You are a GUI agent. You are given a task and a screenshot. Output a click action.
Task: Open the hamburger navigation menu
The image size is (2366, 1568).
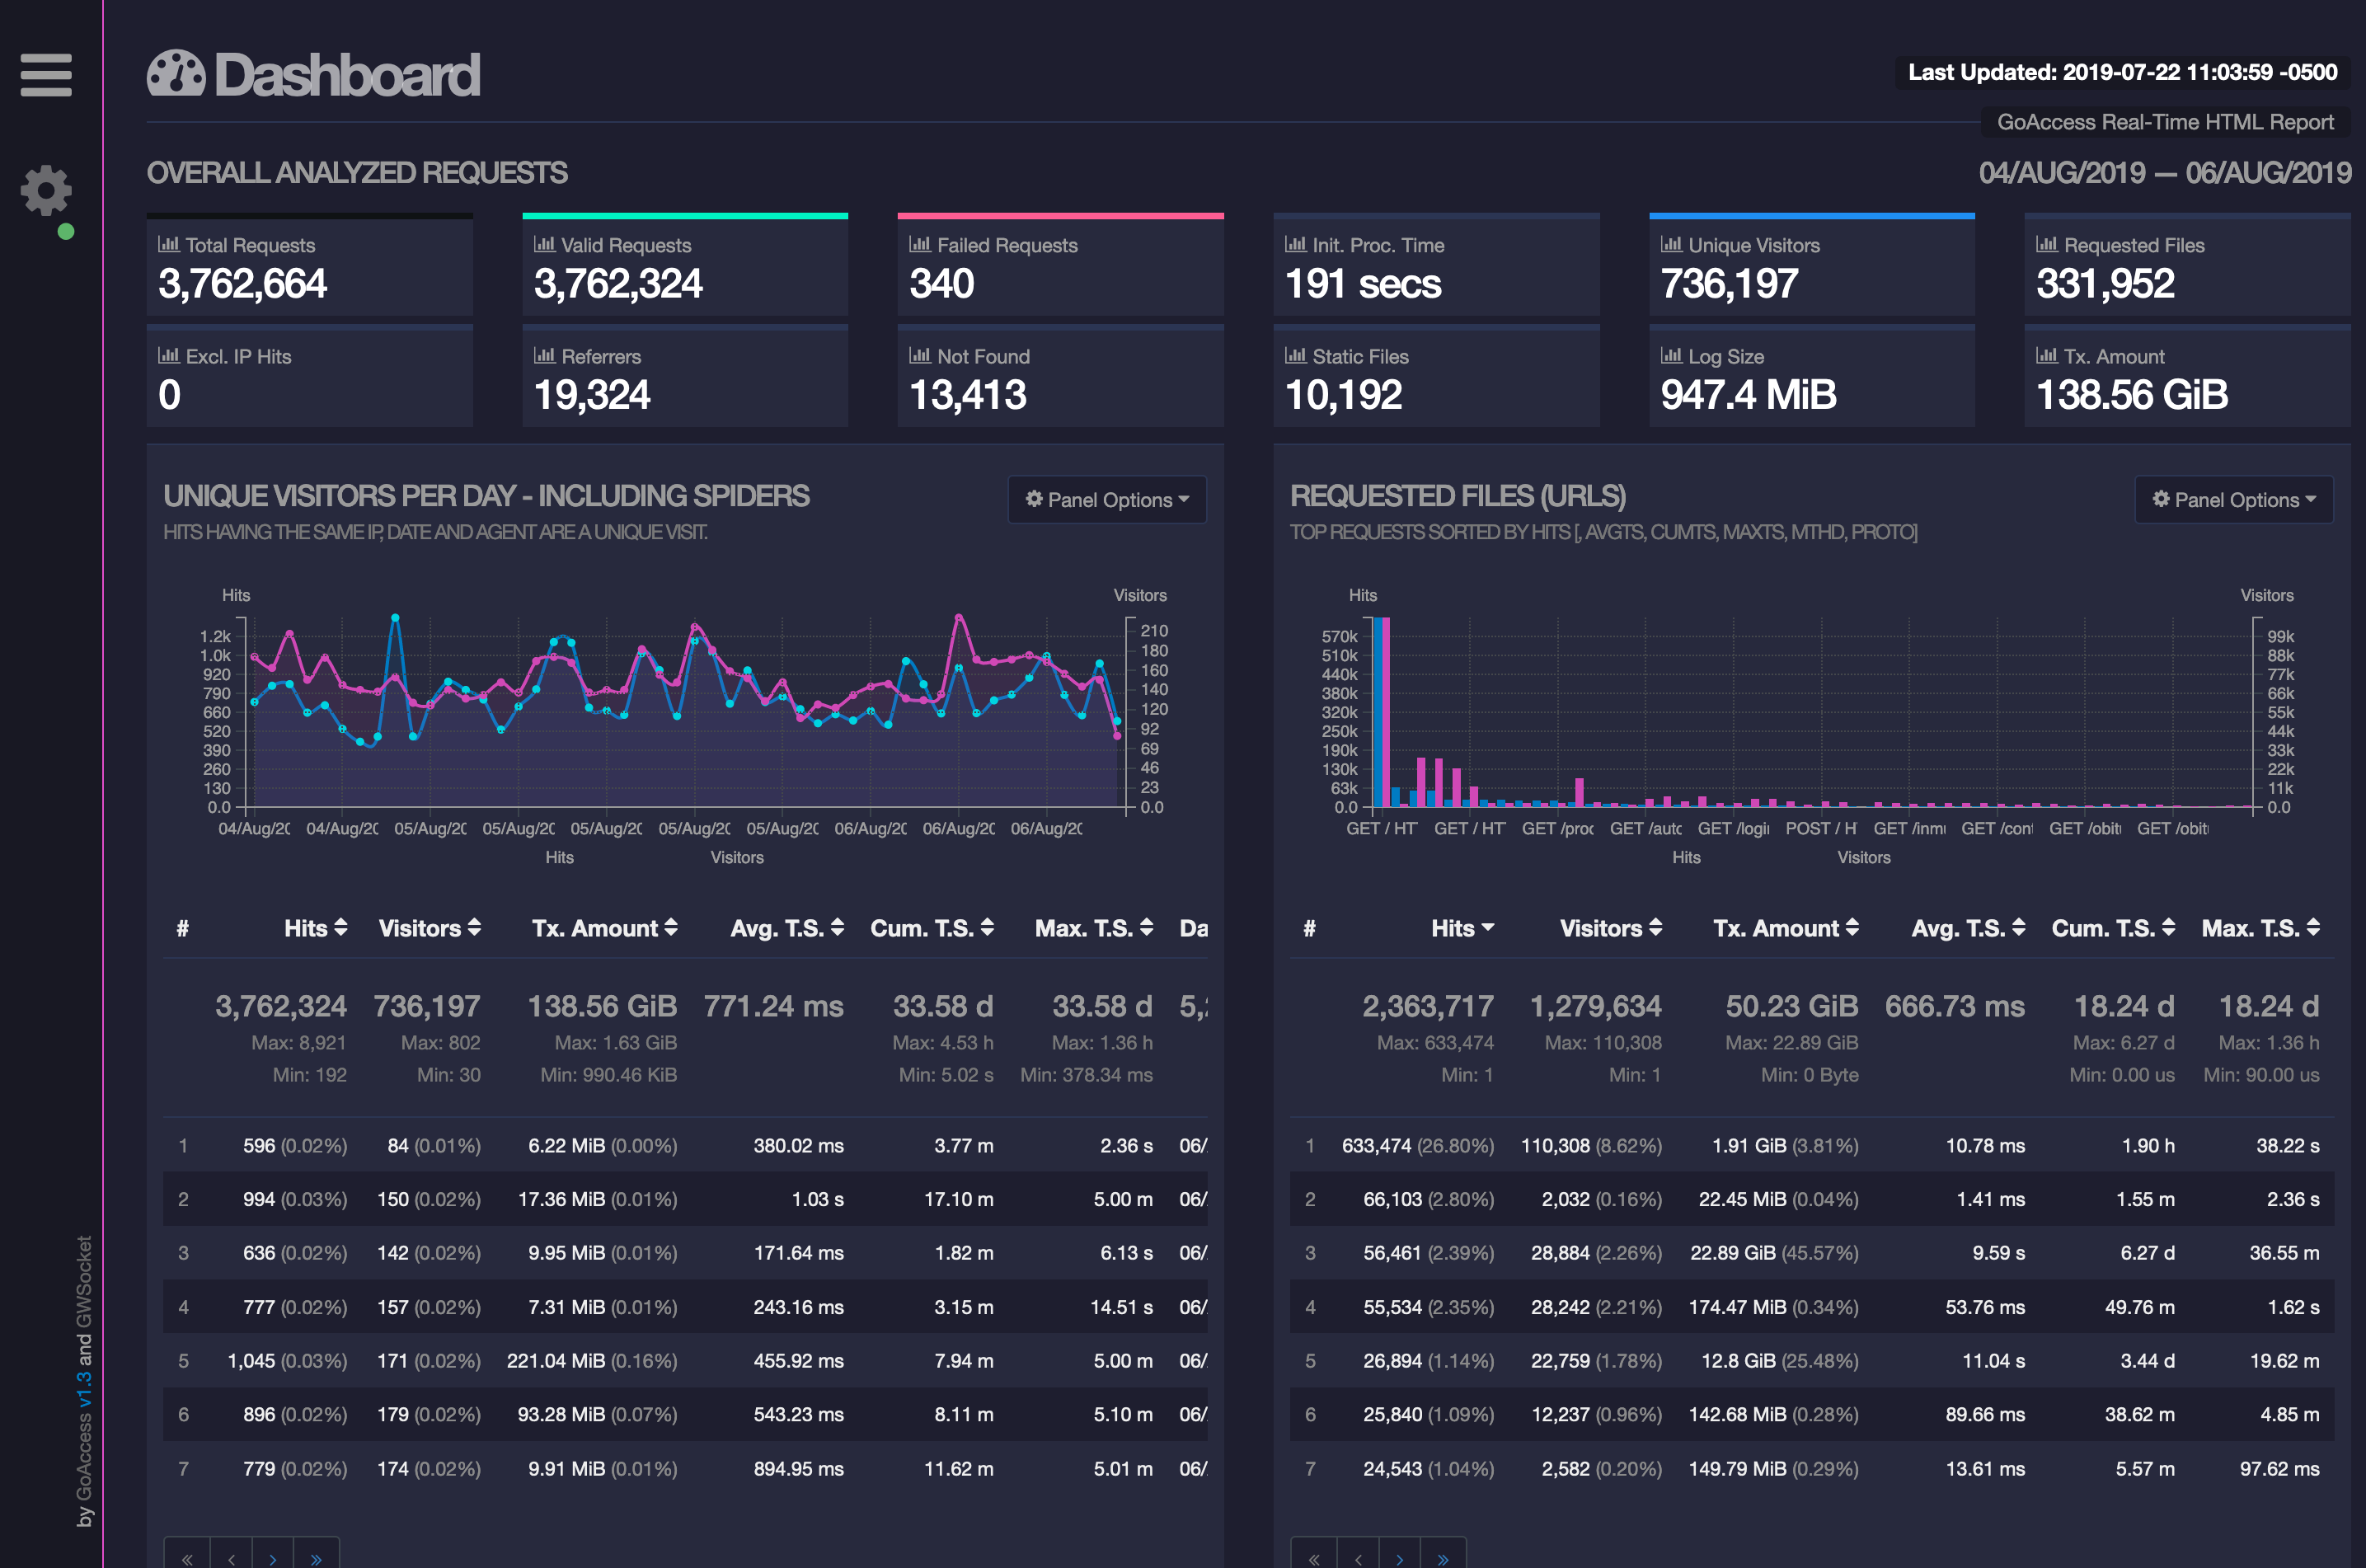[x=45, y=75]
